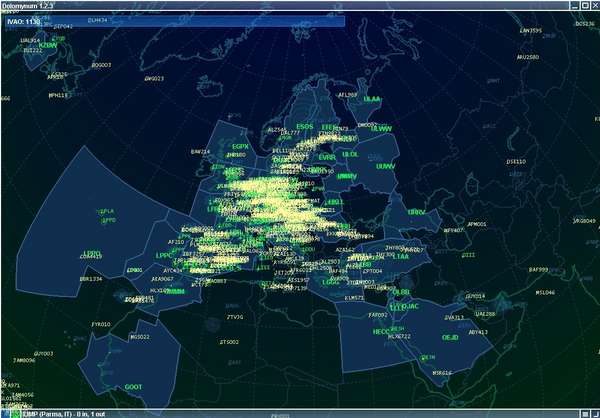Select aircraft MSL046 on the map
This screenshot has width=600, height=418.
click(545, 293)
